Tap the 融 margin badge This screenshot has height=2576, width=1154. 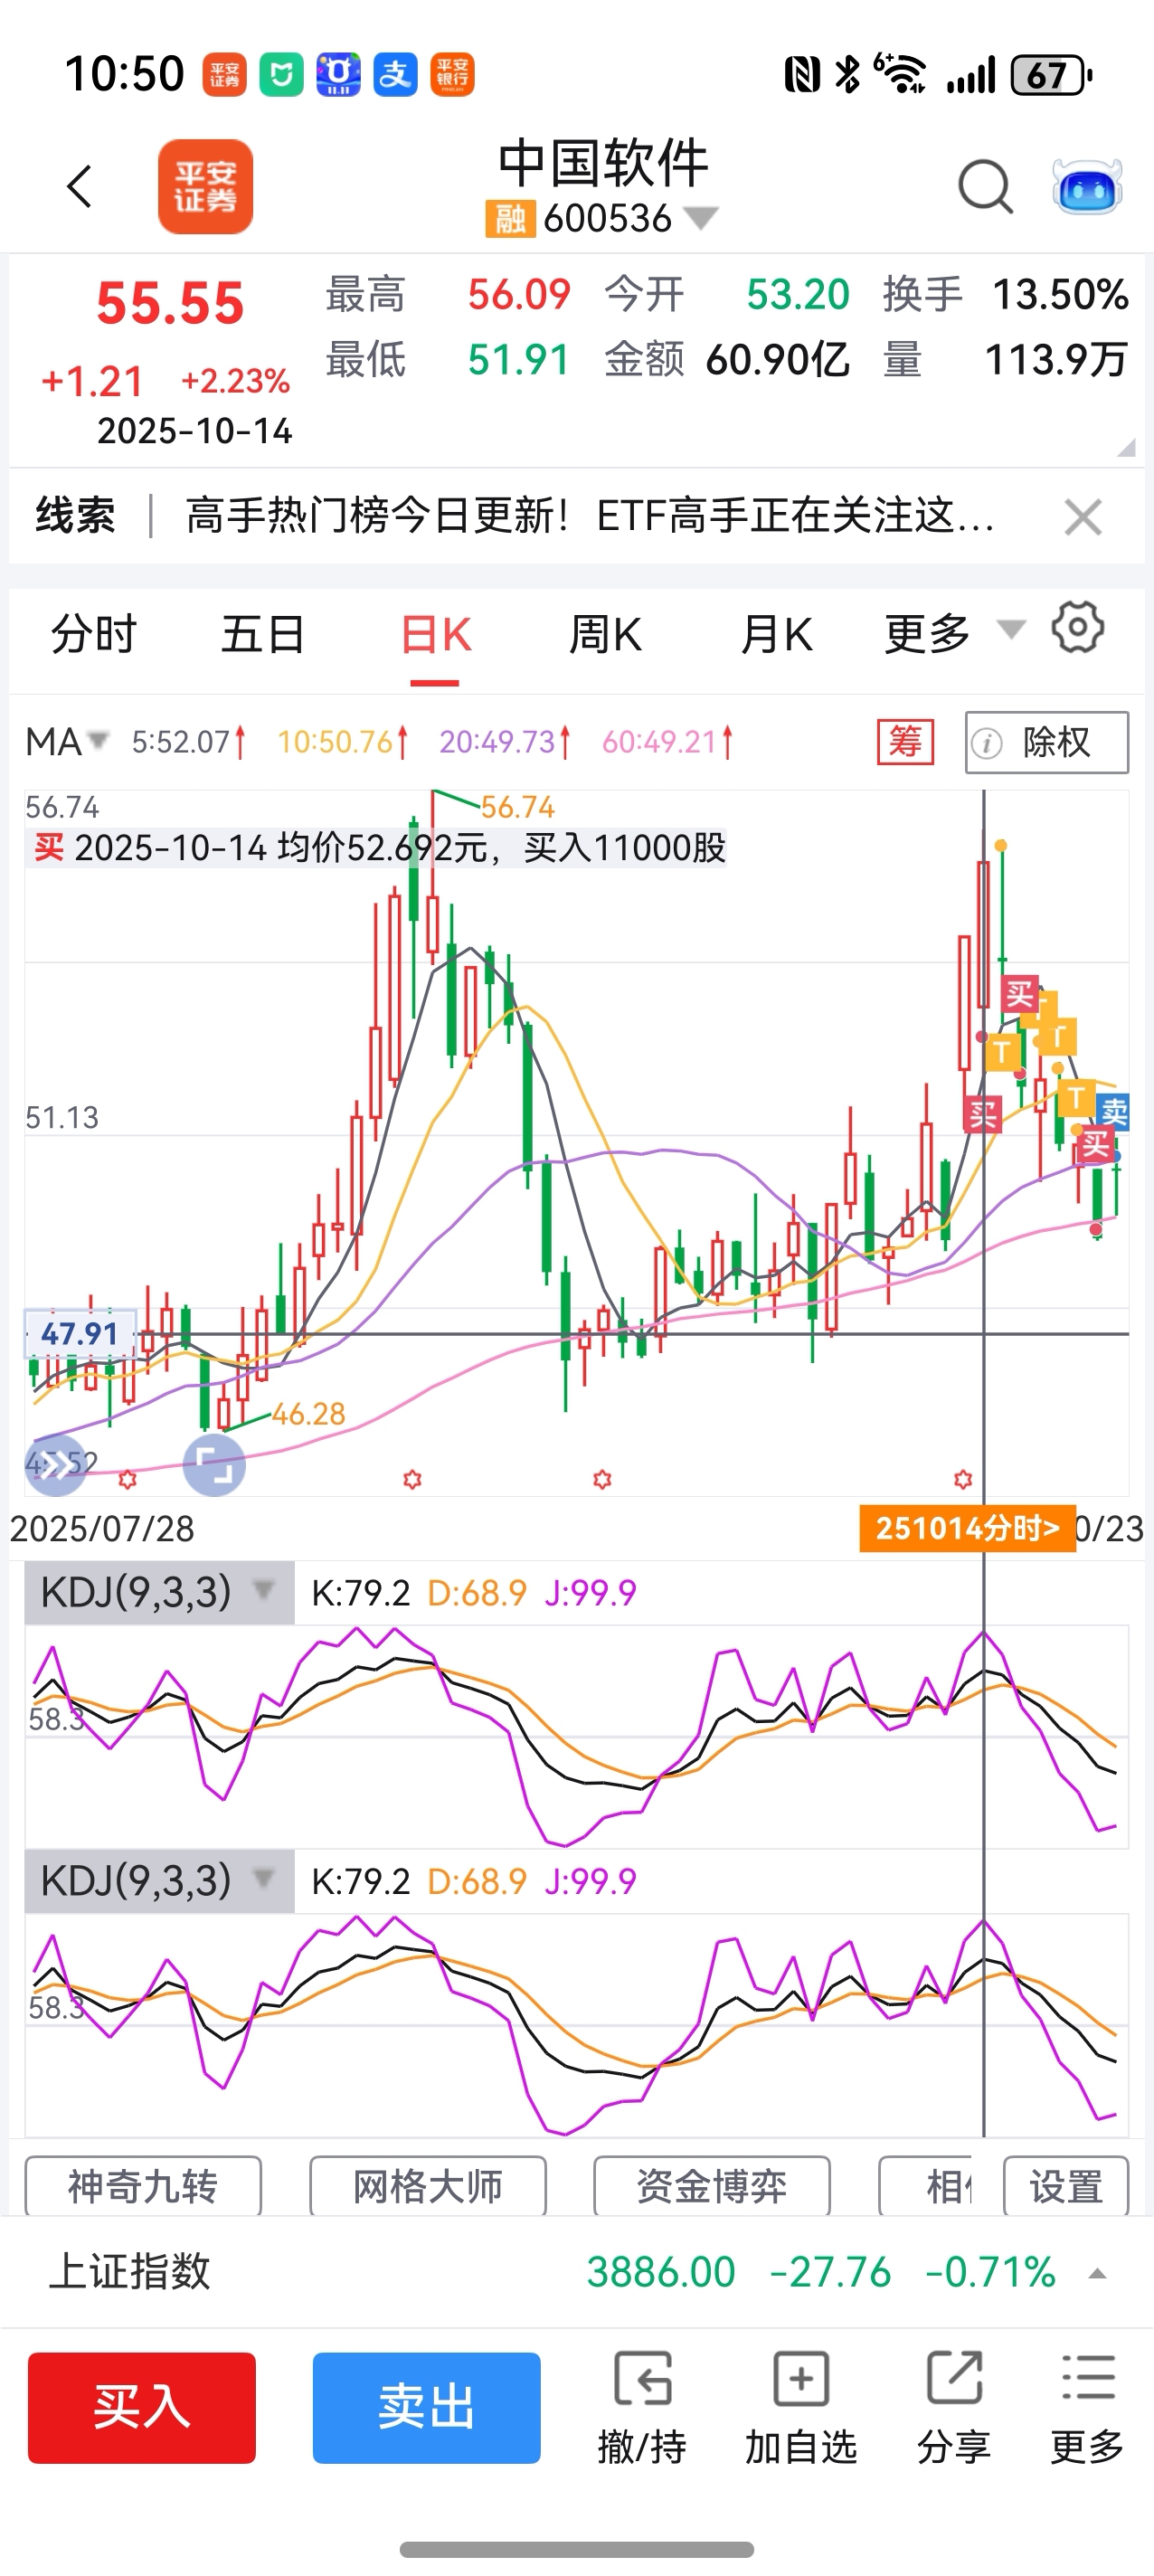click(x=510, y=218)
